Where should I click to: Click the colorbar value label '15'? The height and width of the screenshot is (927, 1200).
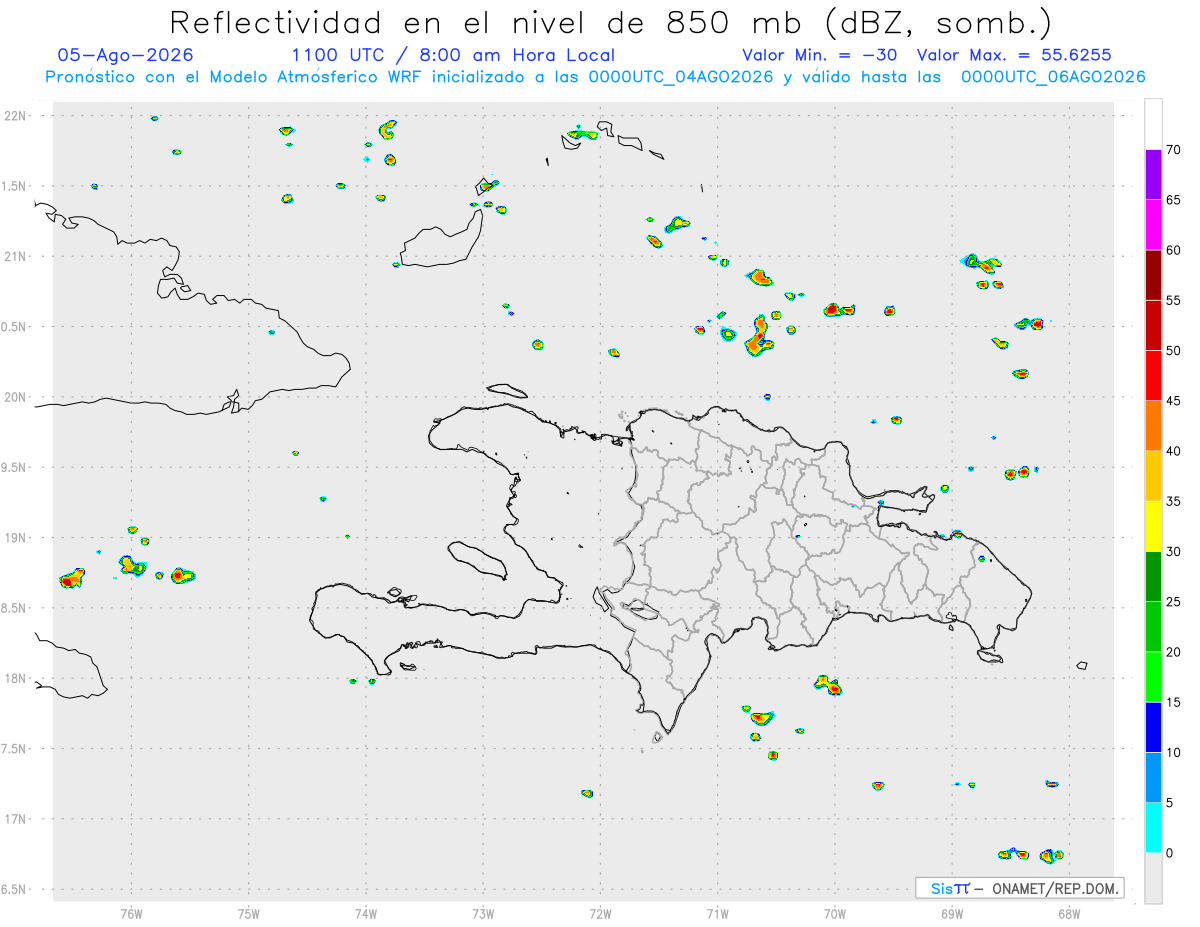point(1173,702)
